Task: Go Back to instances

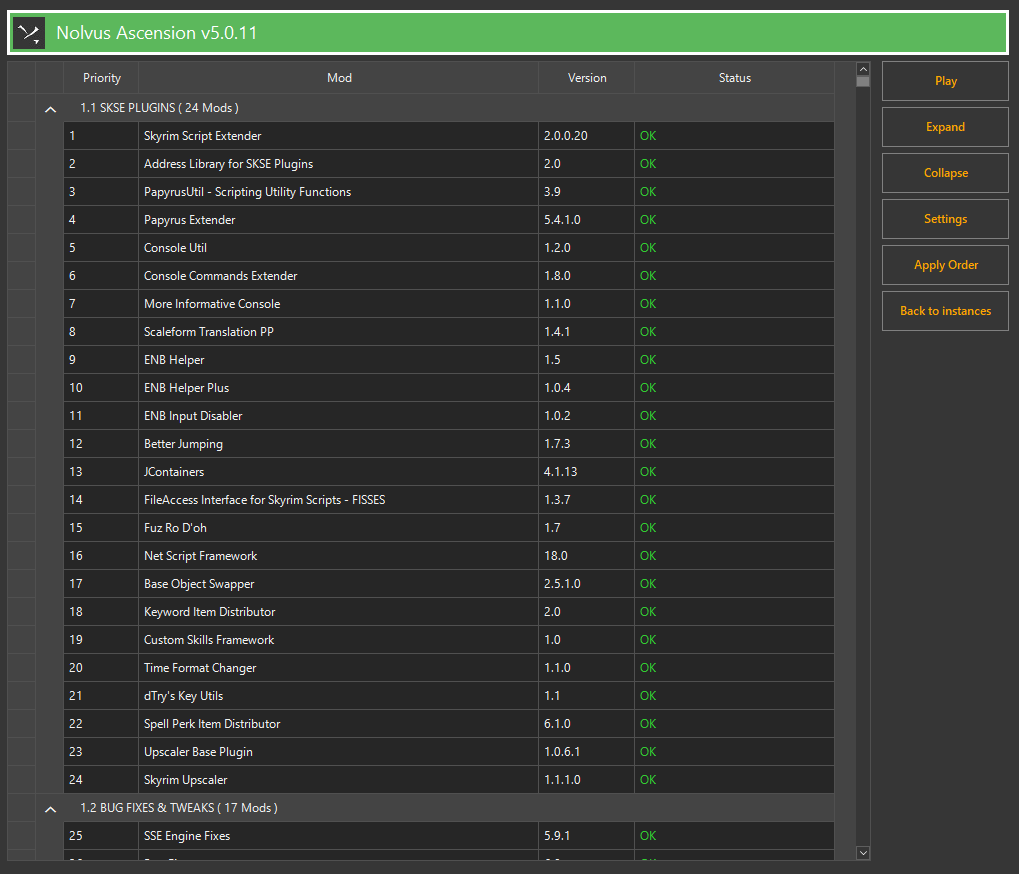Action: click(x=945, y=311)
